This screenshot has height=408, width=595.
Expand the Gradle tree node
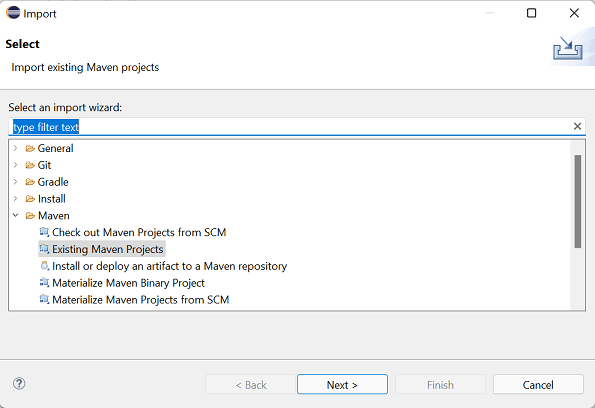(x=16, y=181)
